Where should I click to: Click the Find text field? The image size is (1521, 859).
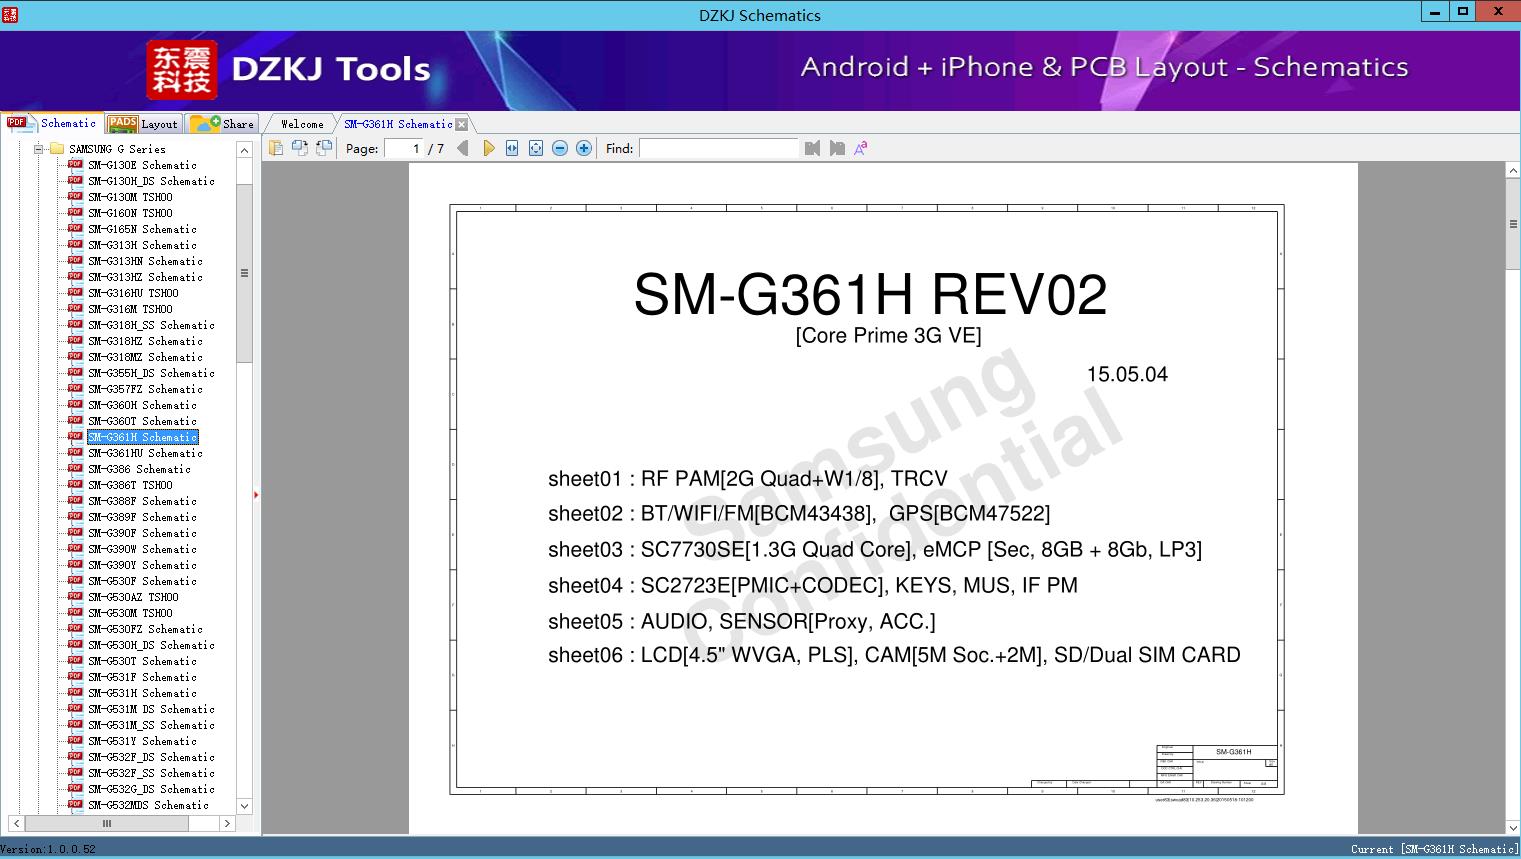click(x=719, y=148)
